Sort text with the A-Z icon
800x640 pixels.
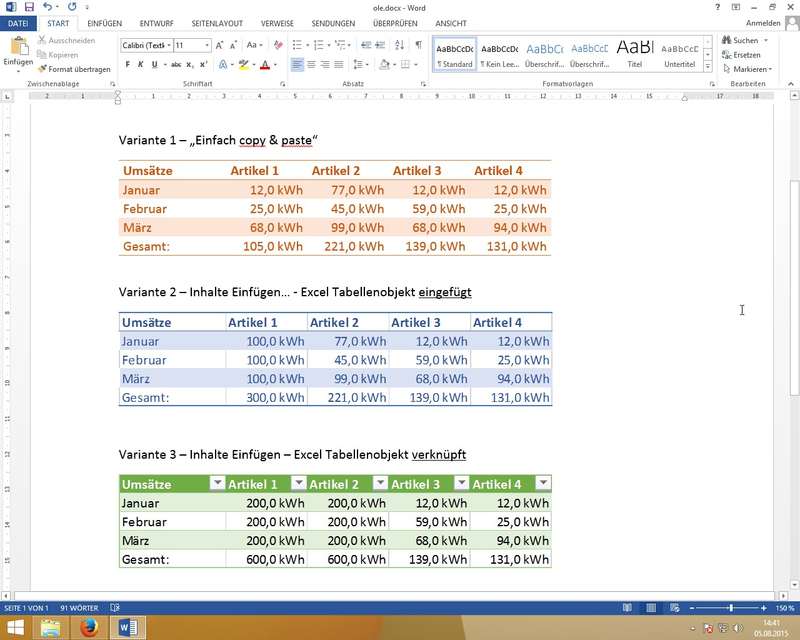coord(399,45)
